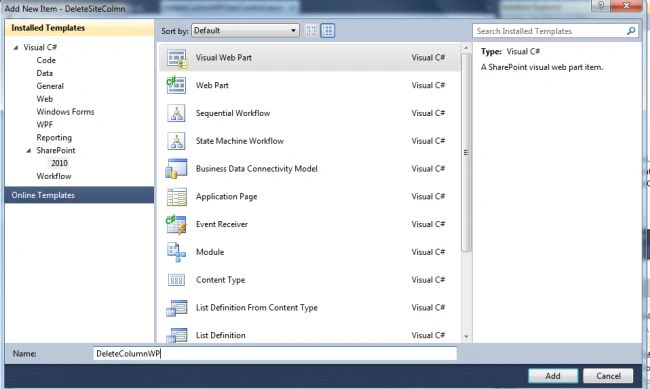650x389 pixels.
Task: Open the Installed Templates section
Action: tap(80, 28)
